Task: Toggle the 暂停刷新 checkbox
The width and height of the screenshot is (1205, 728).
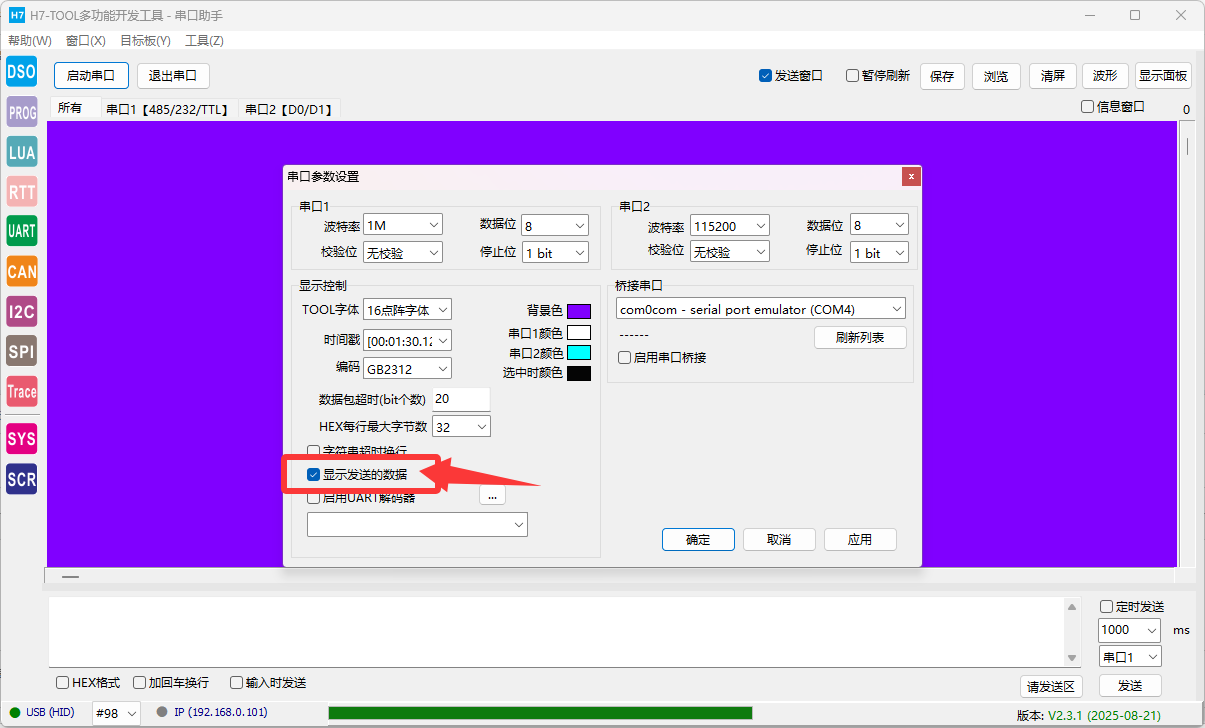Action: tap(853, 76)
